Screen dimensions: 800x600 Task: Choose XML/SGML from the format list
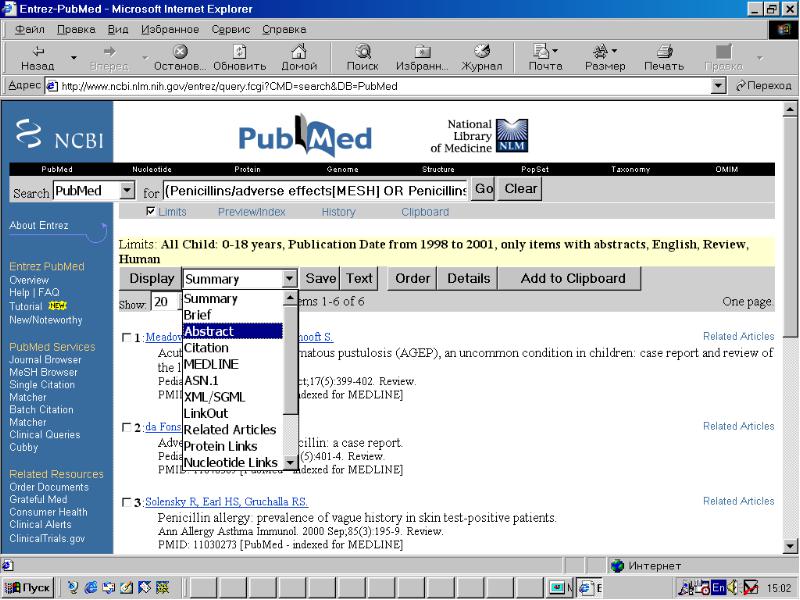click(233, 397)
